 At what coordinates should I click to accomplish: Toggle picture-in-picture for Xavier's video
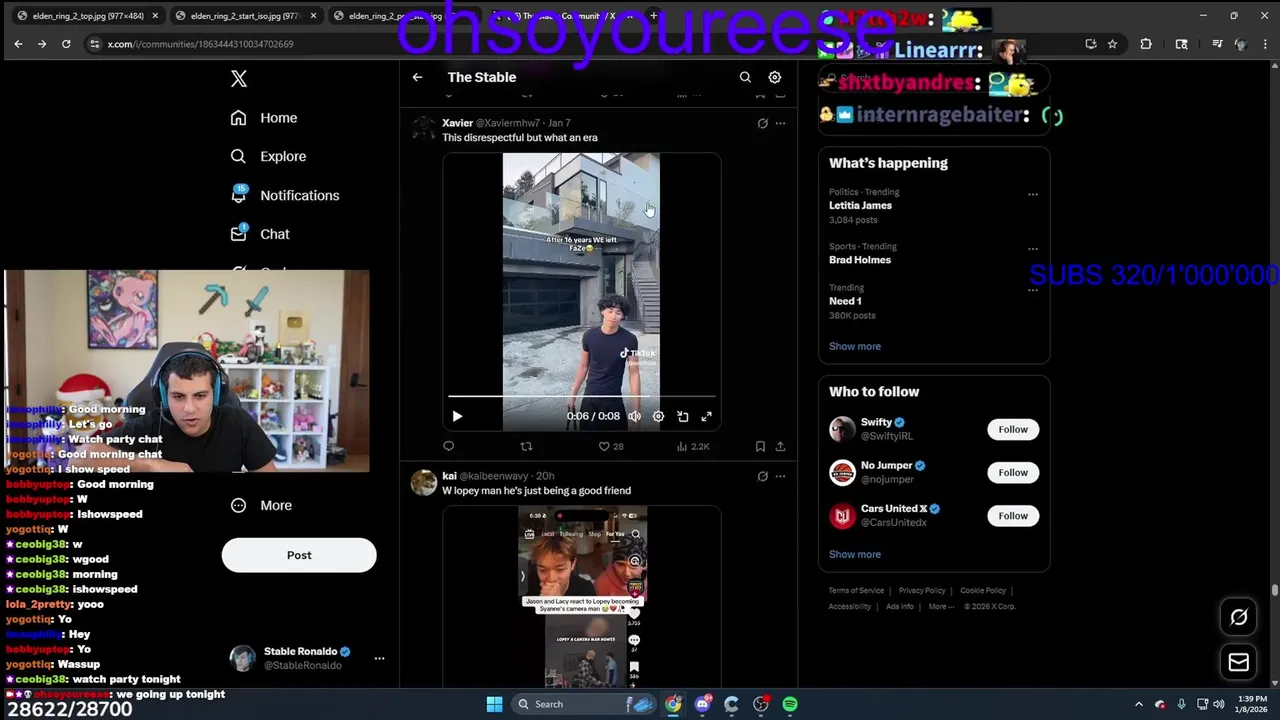[682, 416]
